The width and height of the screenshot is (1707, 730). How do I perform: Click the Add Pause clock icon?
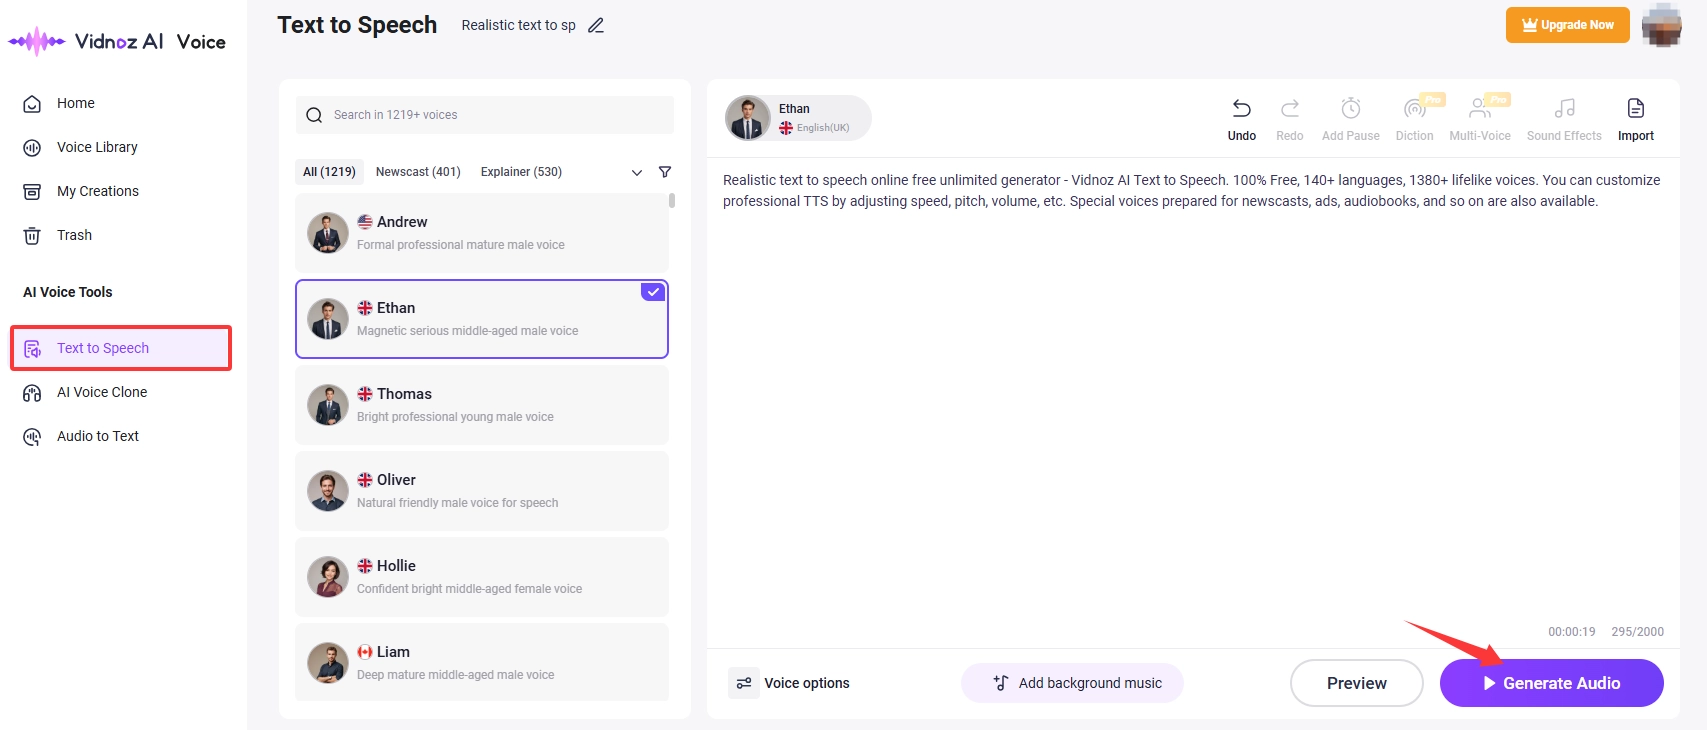(x=1350, y=109)
